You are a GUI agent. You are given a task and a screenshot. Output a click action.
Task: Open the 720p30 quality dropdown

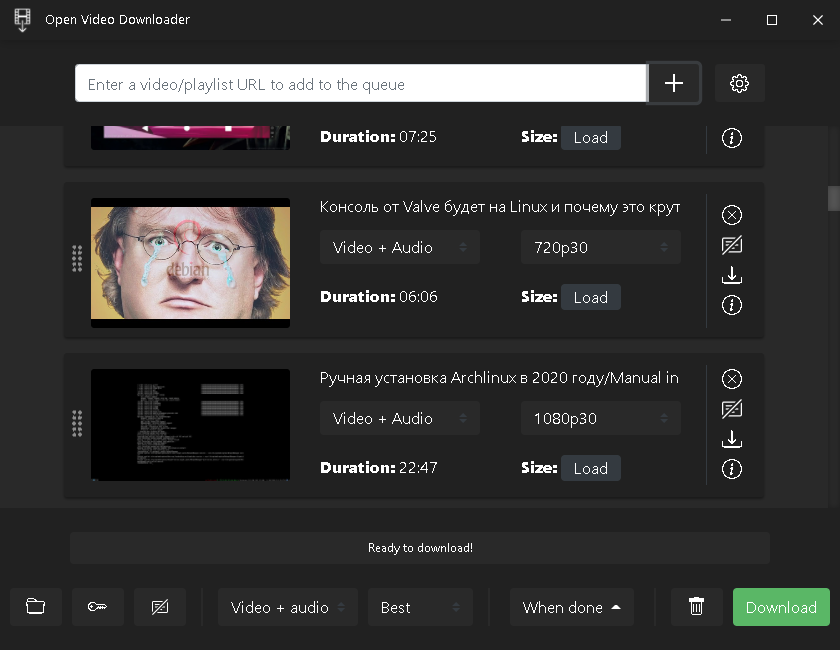(x=601, y=247)
